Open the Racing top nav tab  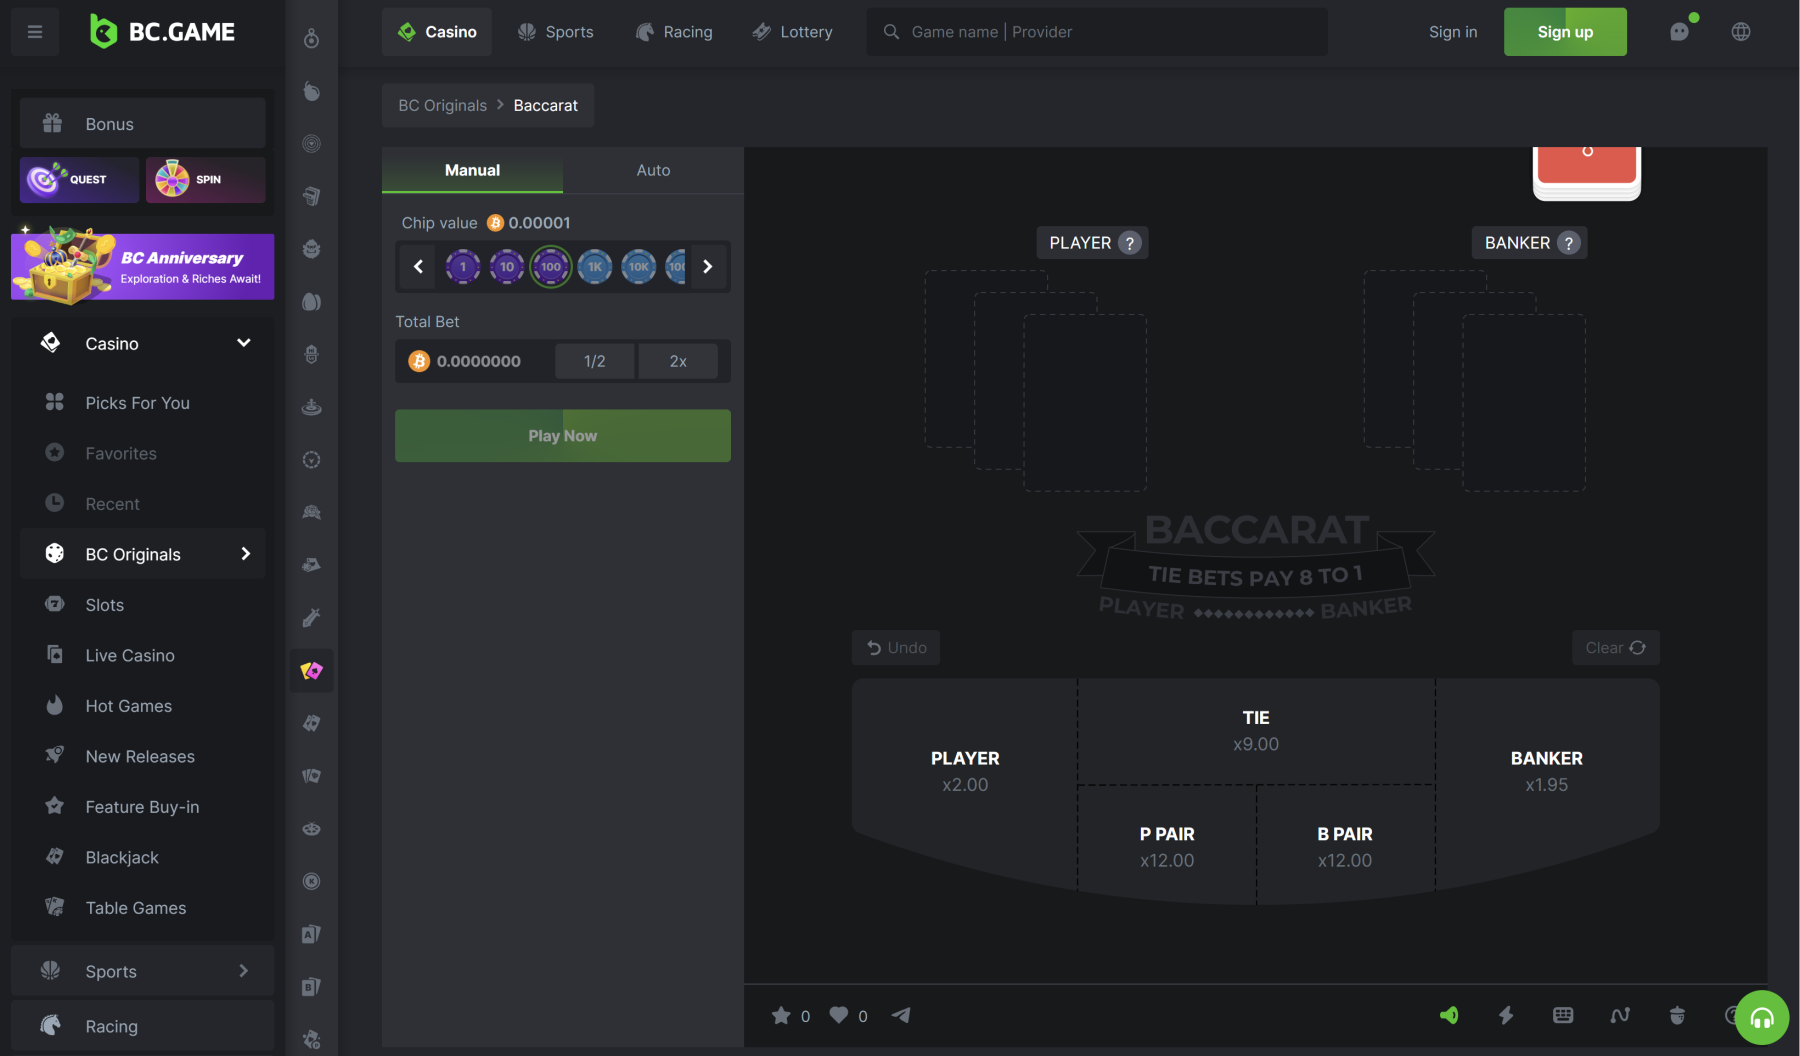pyautogui.click(x=674, y=32)
